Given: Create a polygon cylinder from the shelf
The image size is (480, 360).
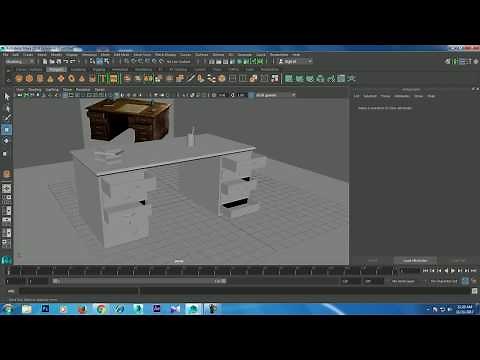Looking at the screenshot, I should tap(40, 79).
